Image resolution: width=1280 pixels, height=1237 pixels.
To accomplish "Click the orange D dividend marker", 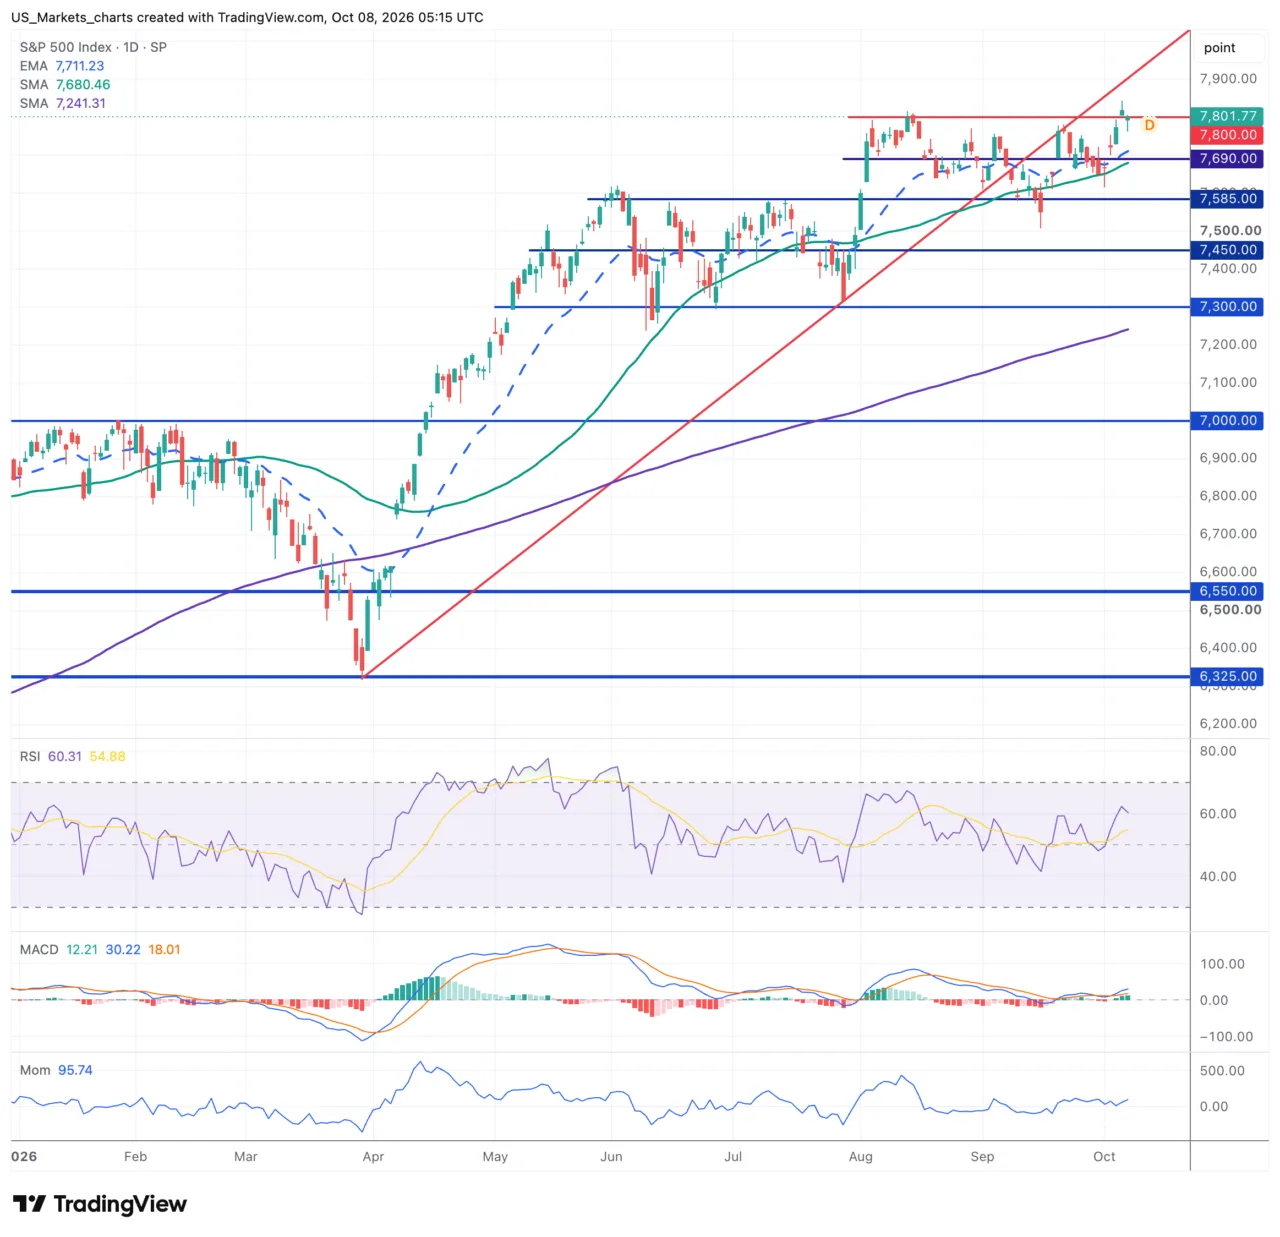I will point(1149,125).
